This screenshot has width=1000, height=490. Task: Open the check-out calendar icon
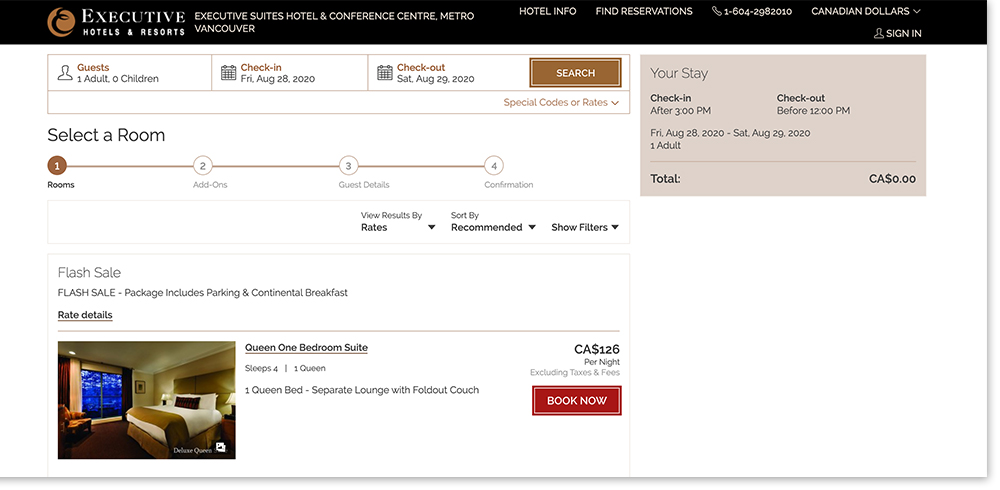coord(385,73)
